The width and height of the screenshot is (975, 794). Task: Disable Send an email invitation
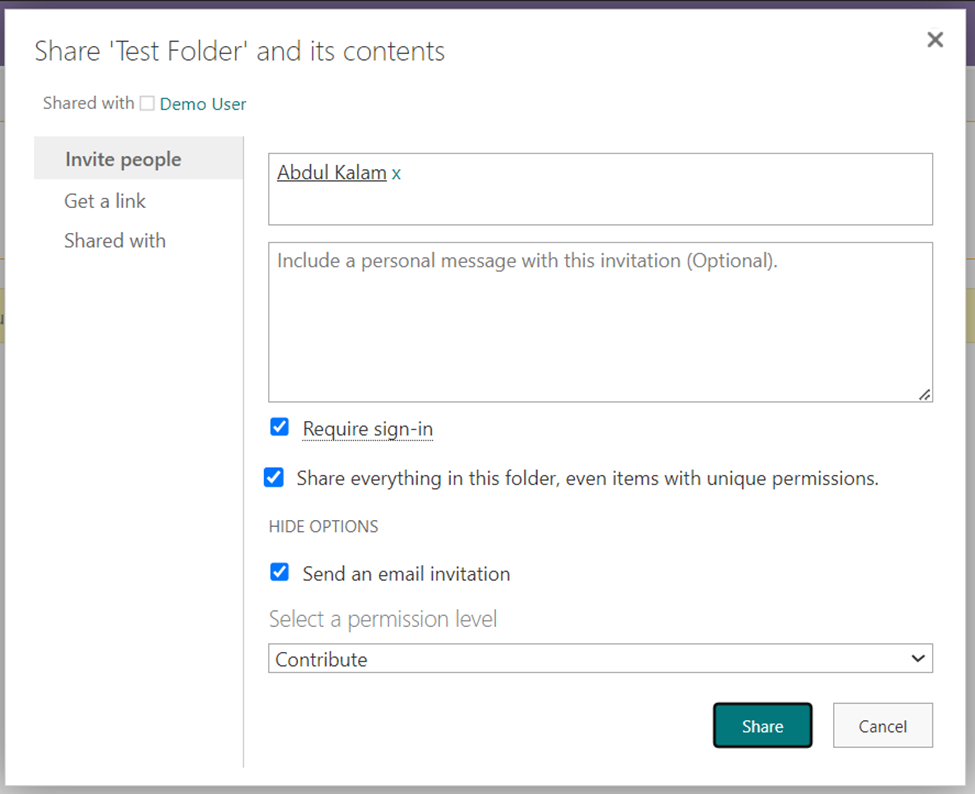pos(279,571)
